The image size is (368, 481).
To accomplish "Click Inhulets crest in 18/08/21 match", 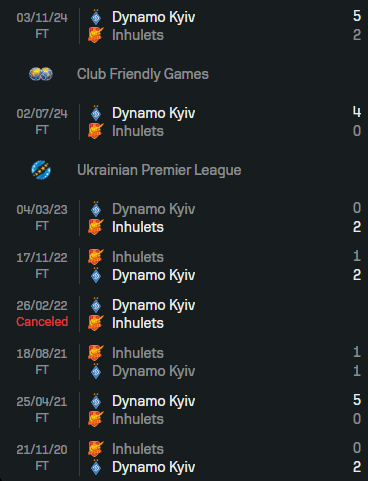I will (96, 353).
